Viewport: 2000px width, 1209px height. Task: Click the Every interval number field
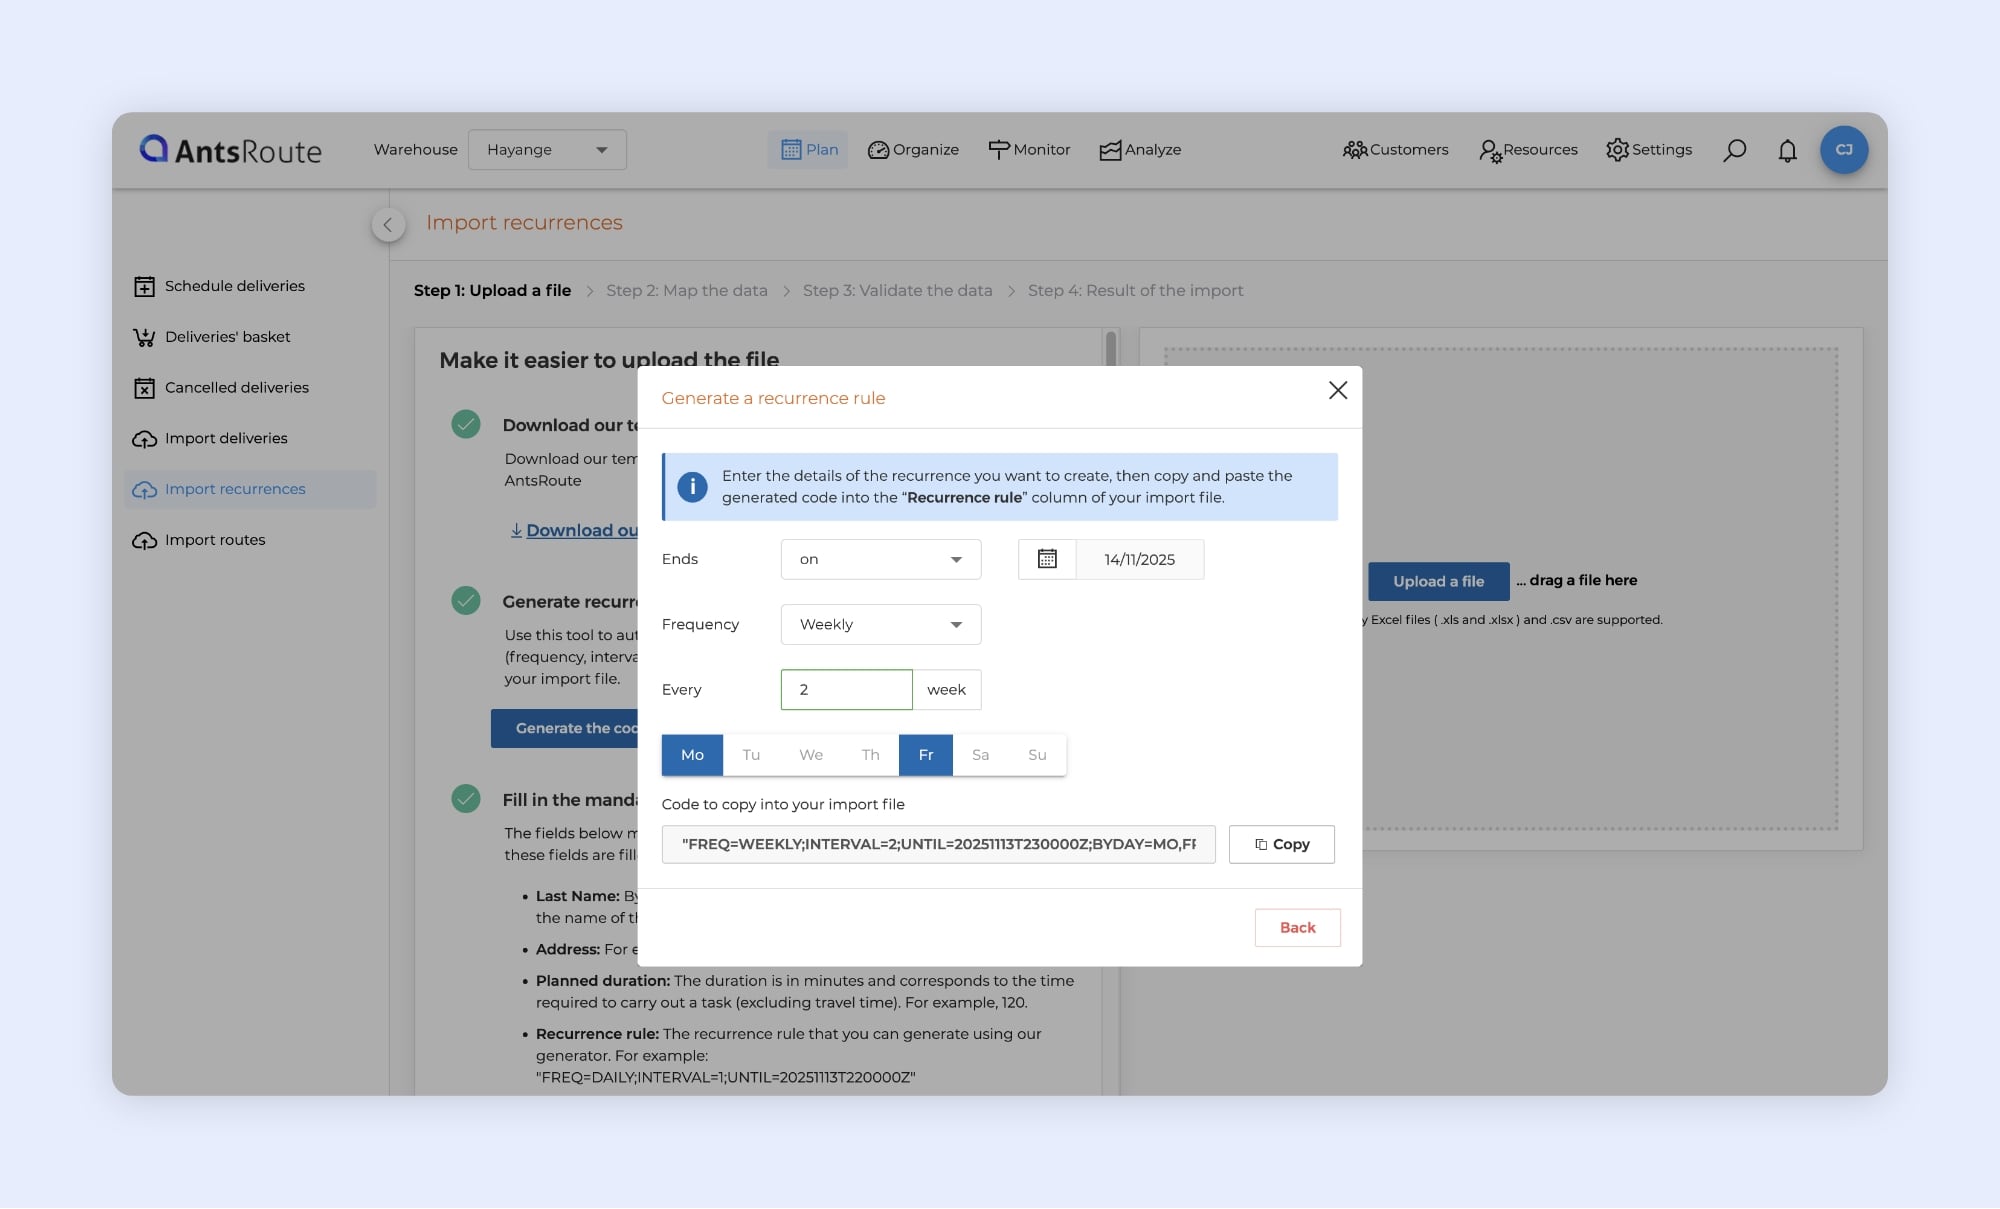click(x=846, y=690)
